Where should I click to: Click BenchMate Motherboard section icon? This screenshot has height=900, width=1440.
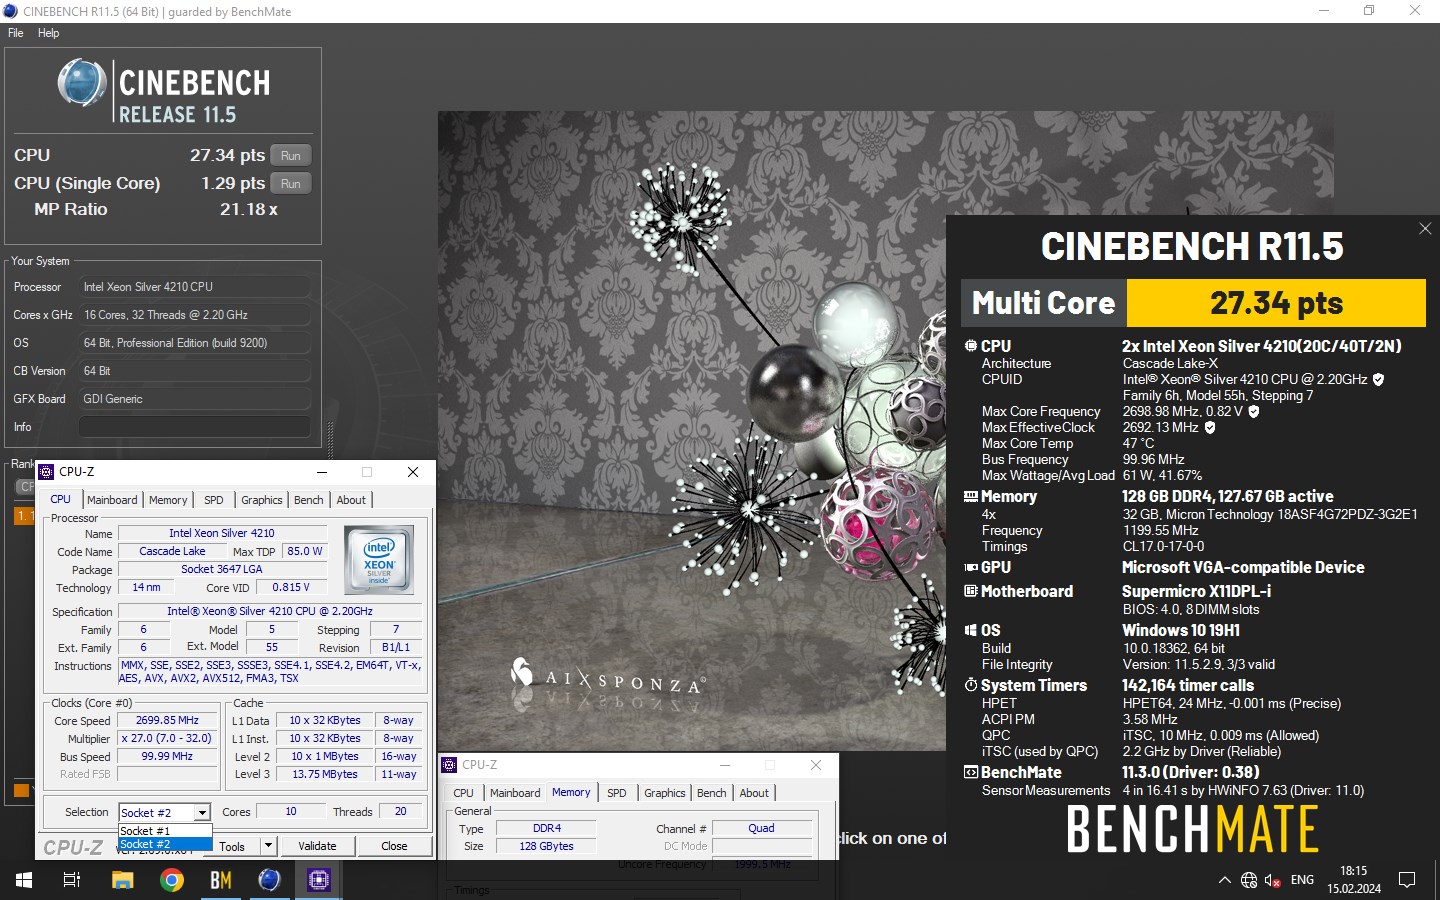pyautogui.click(x=970, y=591)
